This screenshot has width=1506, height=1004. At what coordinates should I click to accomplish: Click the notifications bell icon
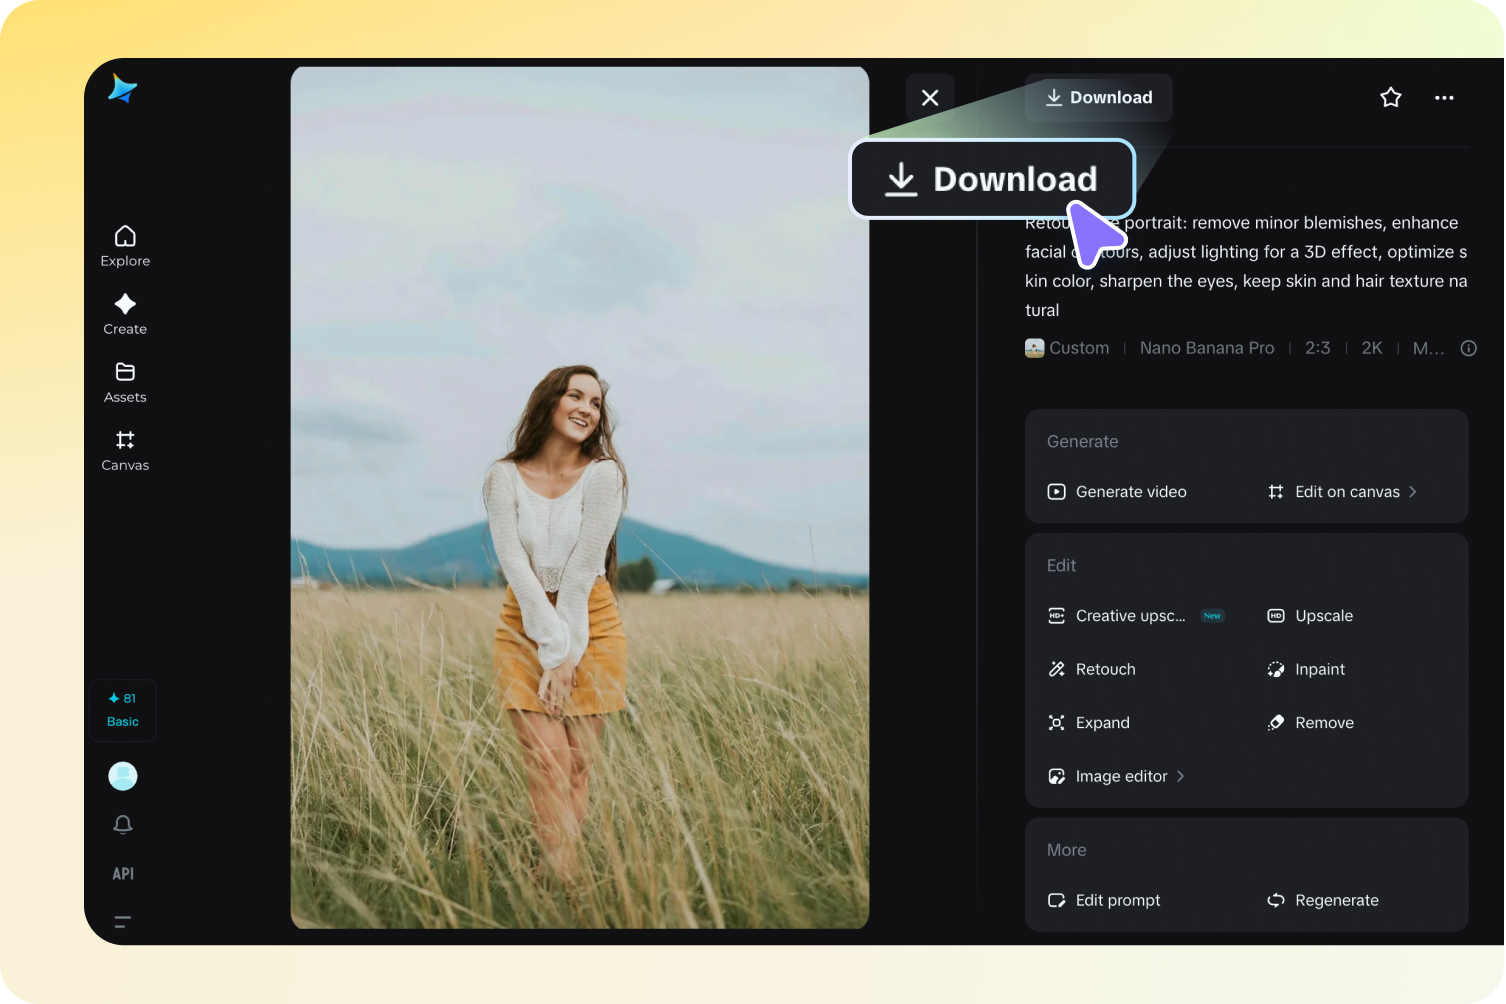[122, 824]
